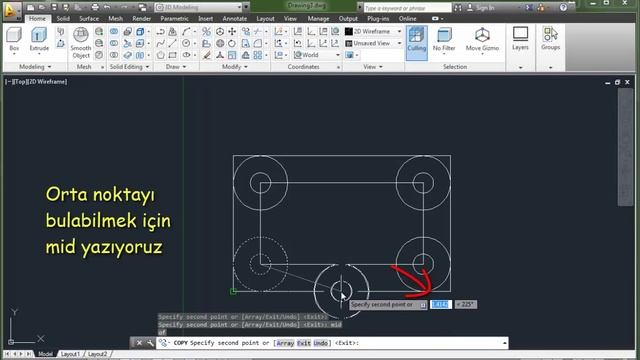Expand command history arrow at command line end
The height and width of the screenshot is (360, 640).
tap(505, 343)
